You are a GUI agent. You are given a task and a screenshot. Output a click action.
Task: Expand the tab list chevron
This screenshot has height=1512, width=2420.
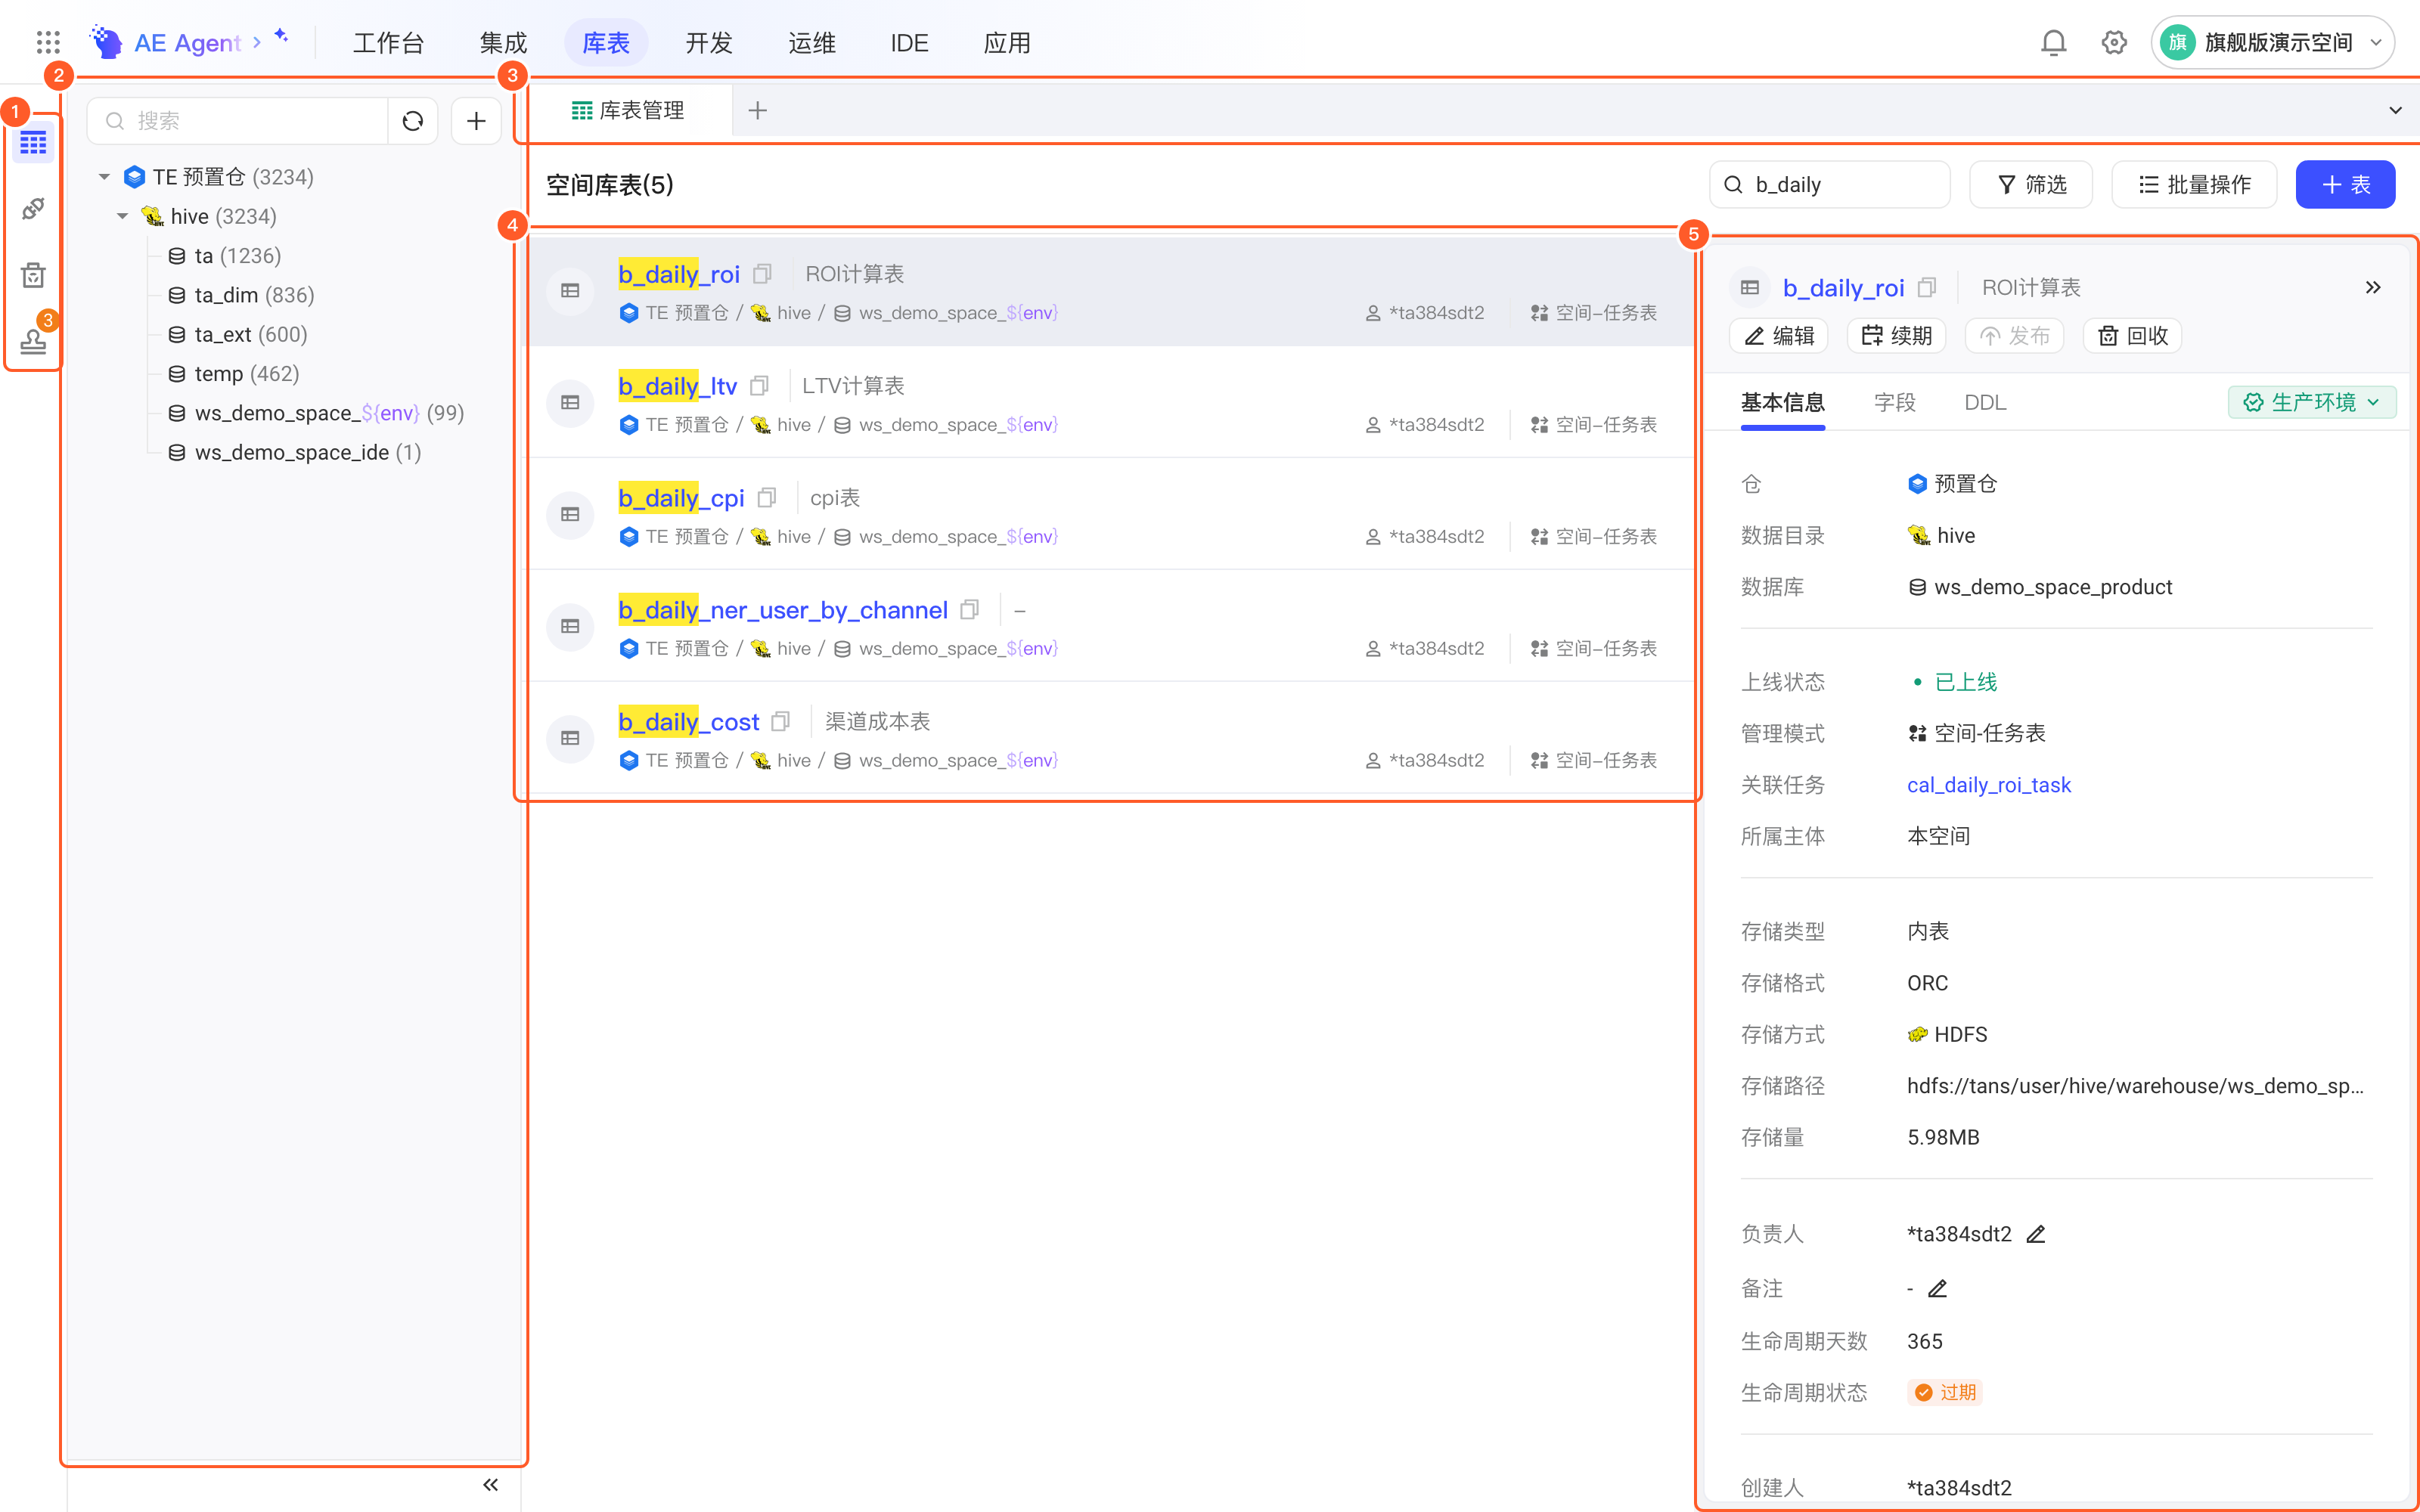coord(2395,110)
